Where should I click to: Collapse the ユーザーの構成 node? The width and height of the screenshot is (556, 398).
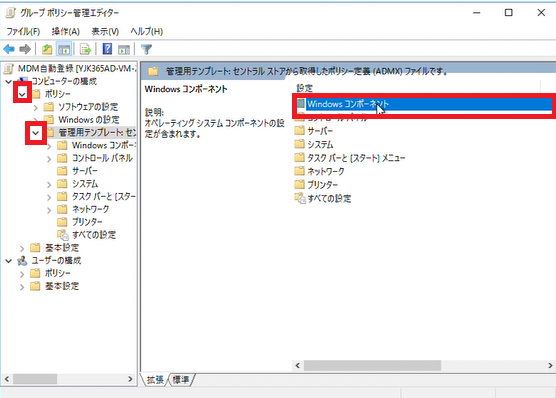[9, 261]
